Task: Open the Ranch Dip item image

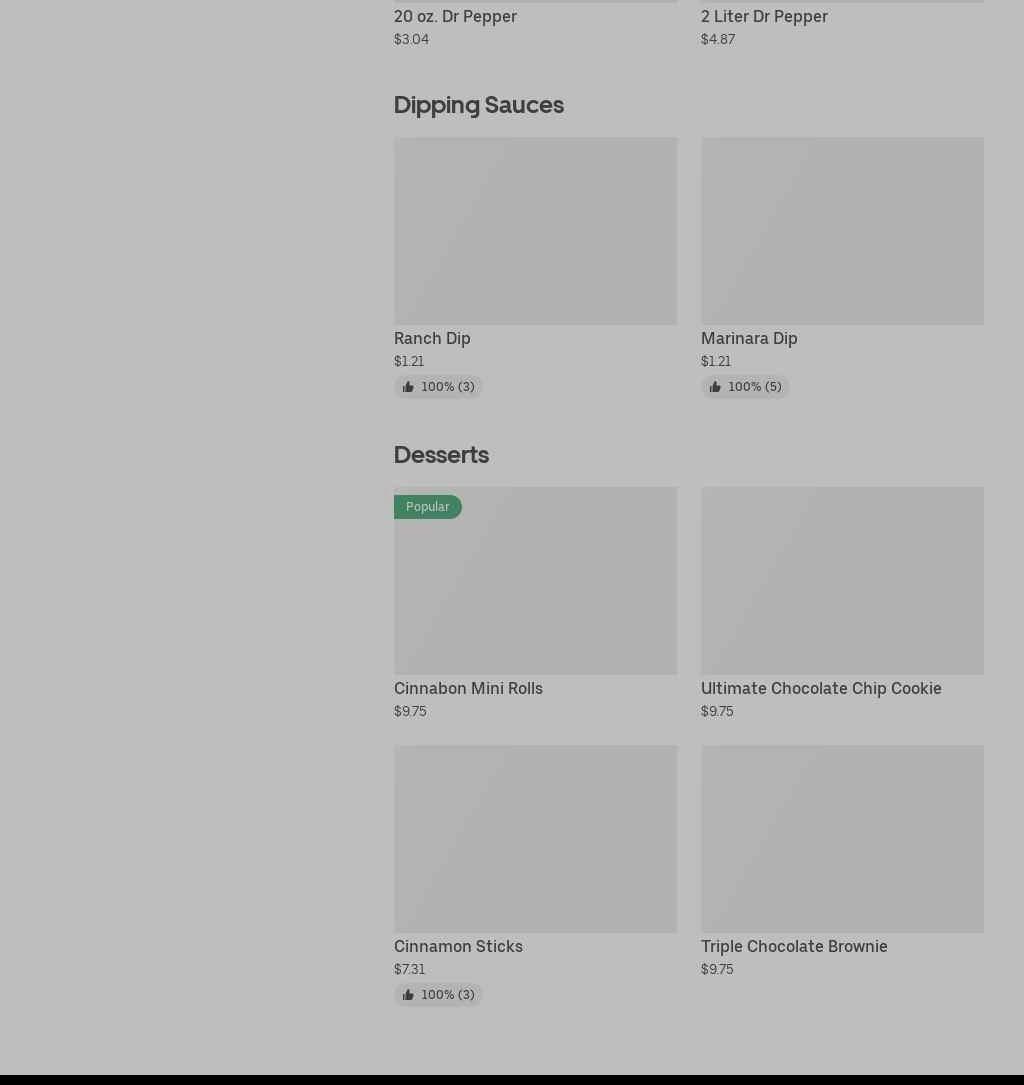Action: [x=535, y=231]
